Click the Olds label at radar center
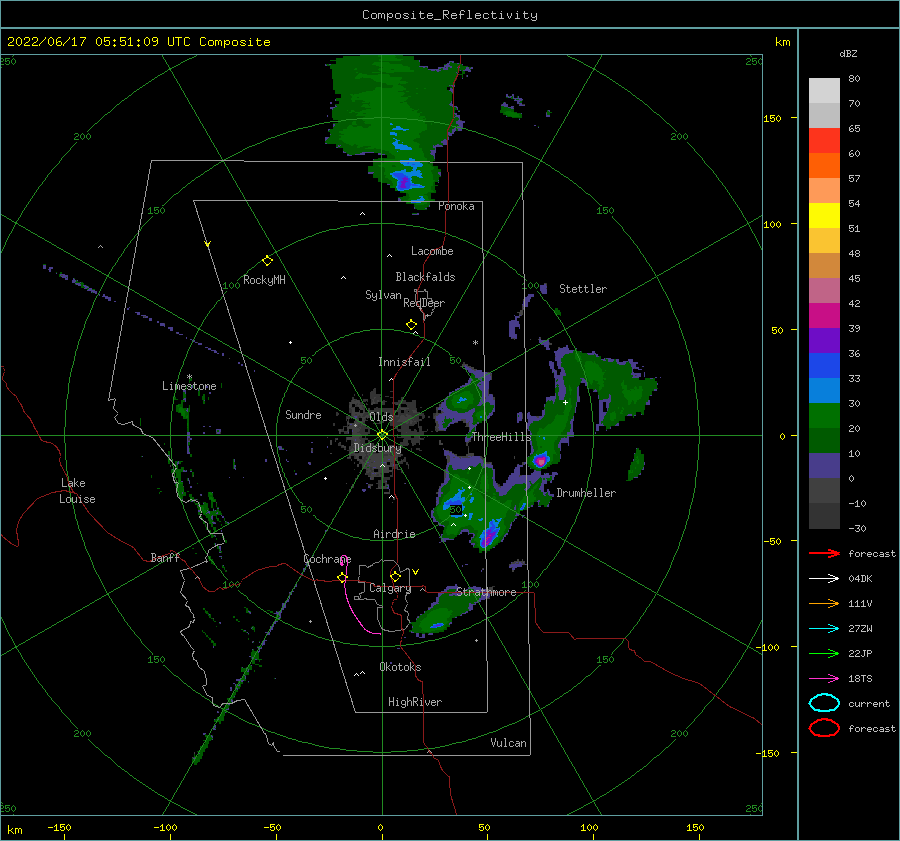Screen dimensions: 900x841 381,417
